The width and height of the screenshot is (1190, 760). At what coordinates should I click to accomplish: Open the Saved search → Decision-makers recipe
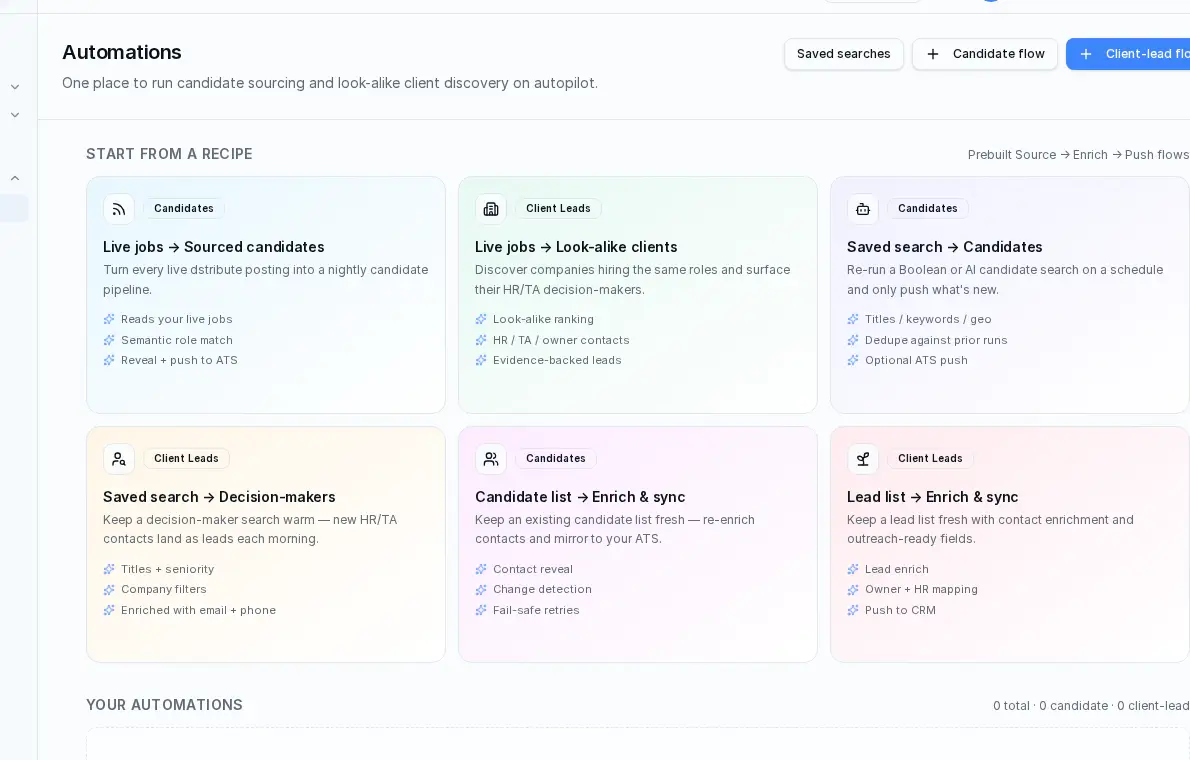[x=266, y=544]
